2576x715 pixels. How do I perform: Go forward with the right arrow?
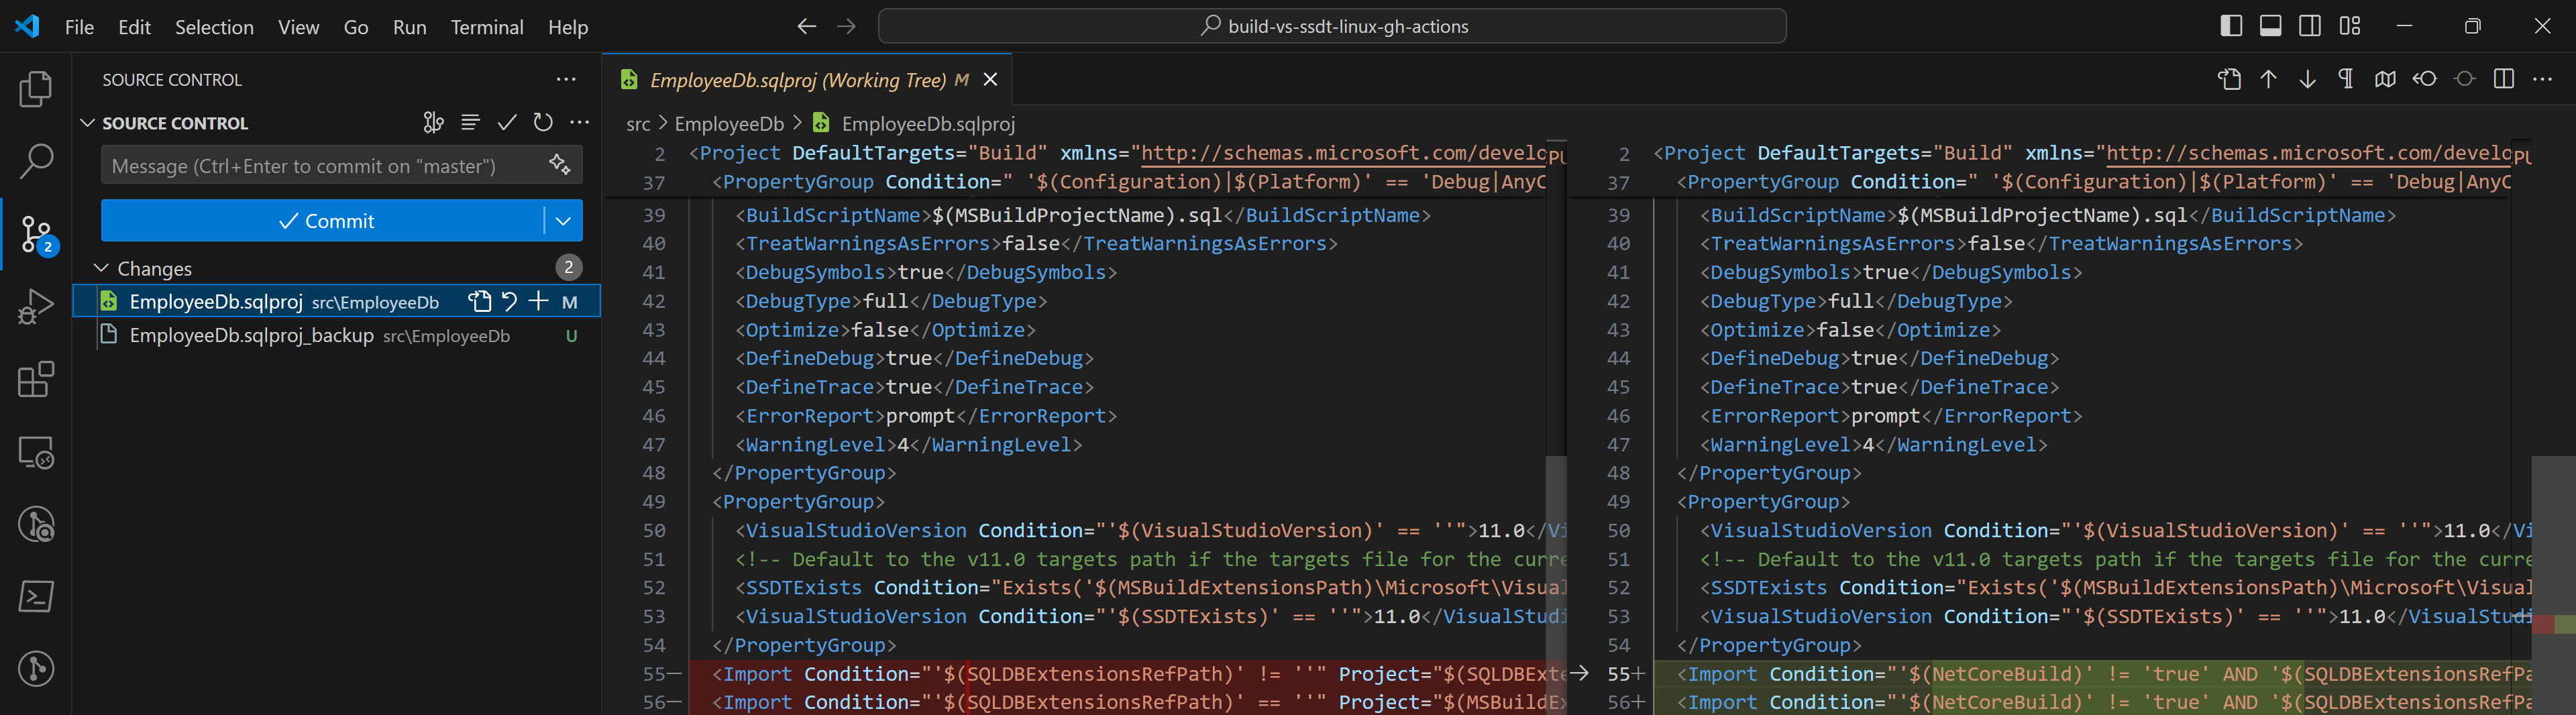(x=846, y=26)
